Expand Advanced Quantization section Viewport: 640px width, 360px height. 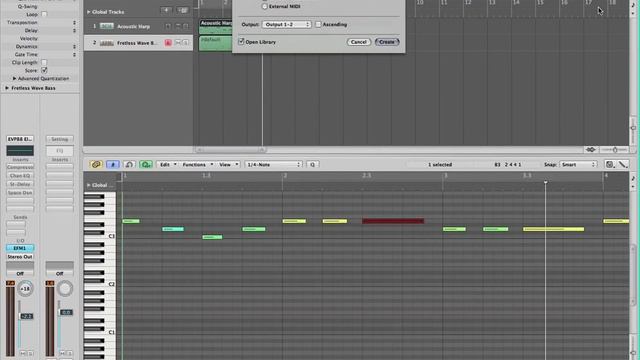pyautogui.click(x=14, y=78)
